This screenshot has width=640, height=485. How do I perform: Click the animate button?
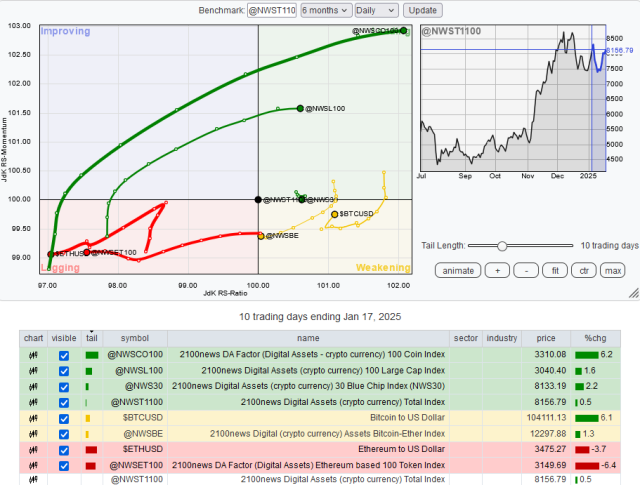458,270
